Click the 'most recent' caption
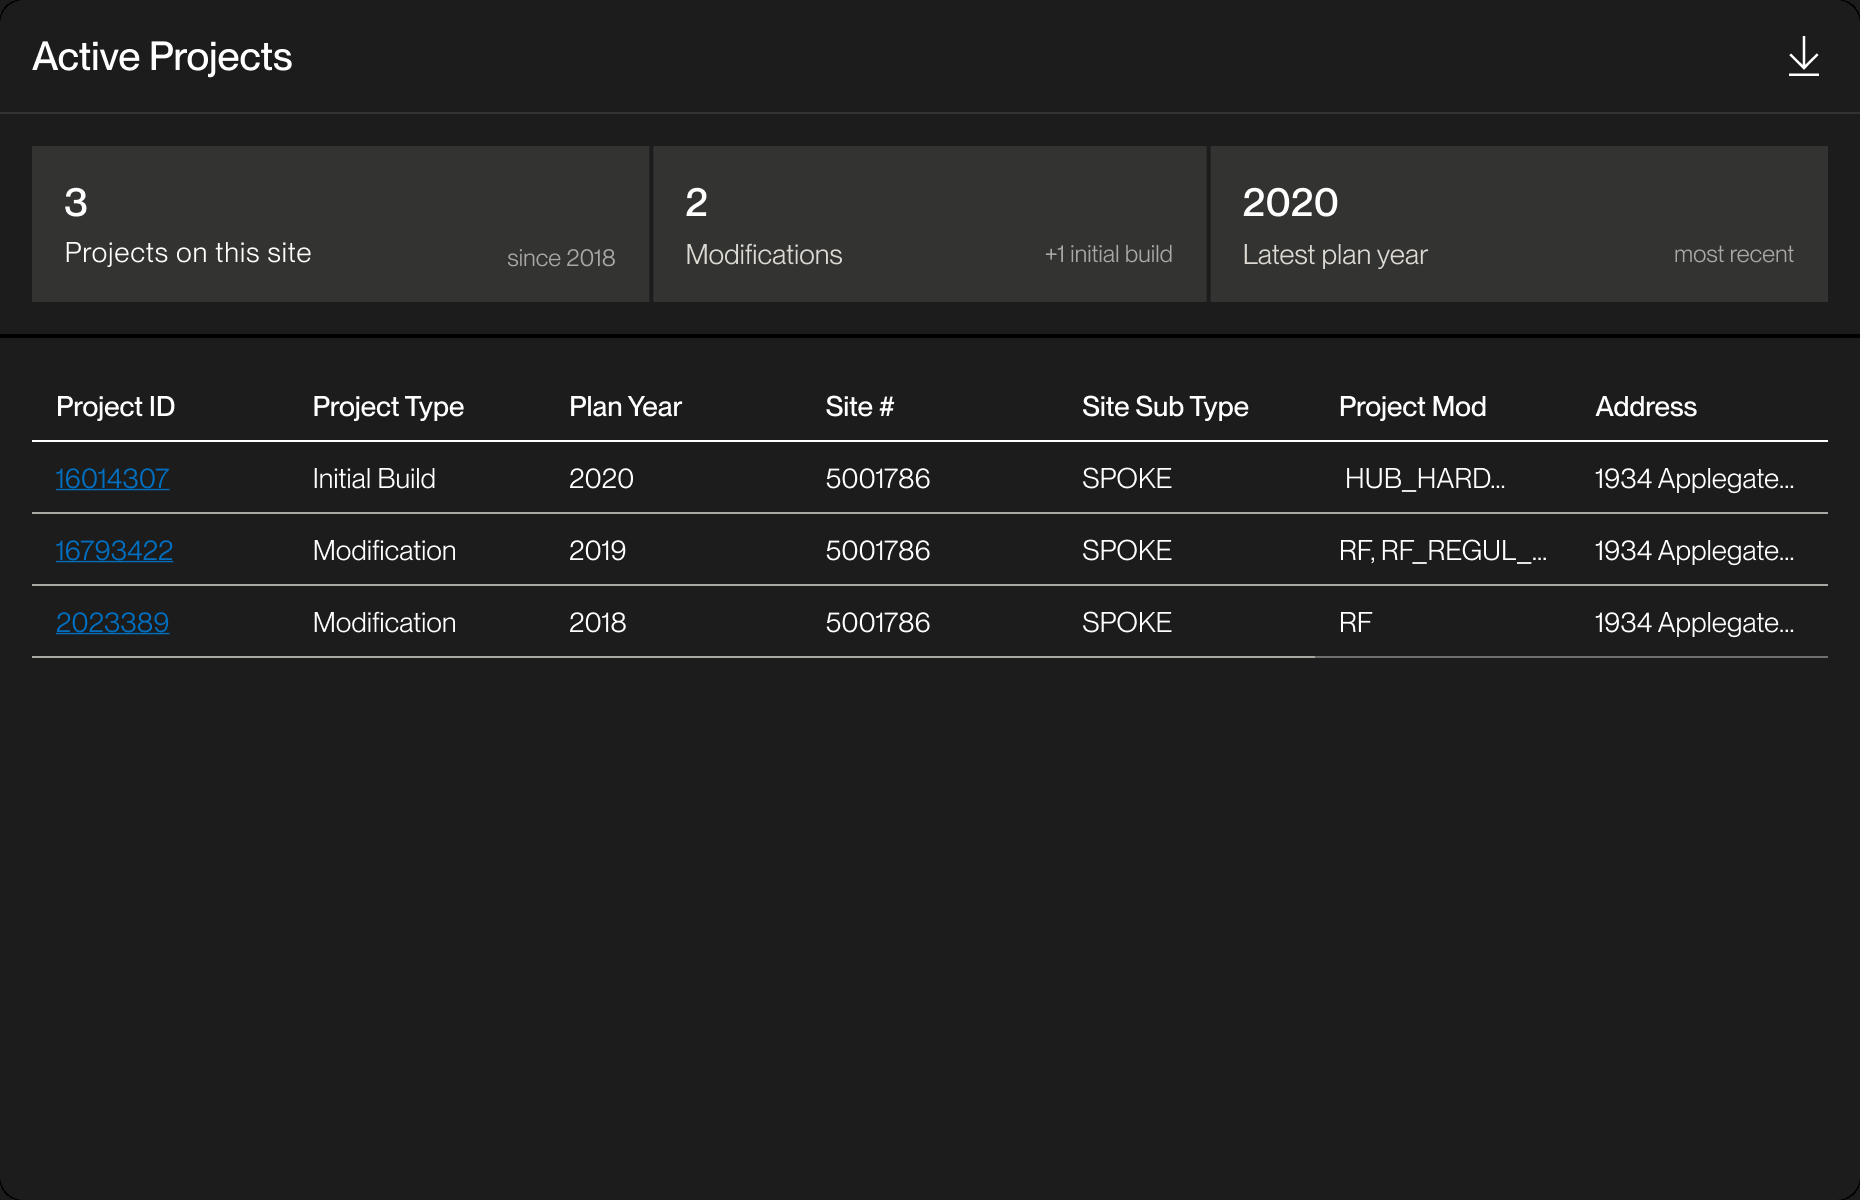The height and width of the screenshot is (1200, 1860). tap(1733, 254)
